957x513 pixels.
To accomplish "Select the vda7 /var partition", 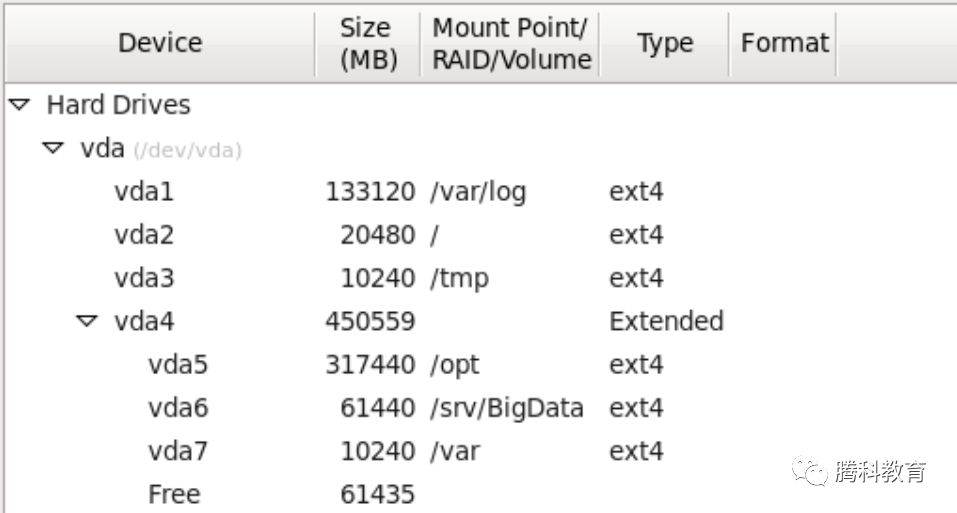I will click(x=178, y=451).
